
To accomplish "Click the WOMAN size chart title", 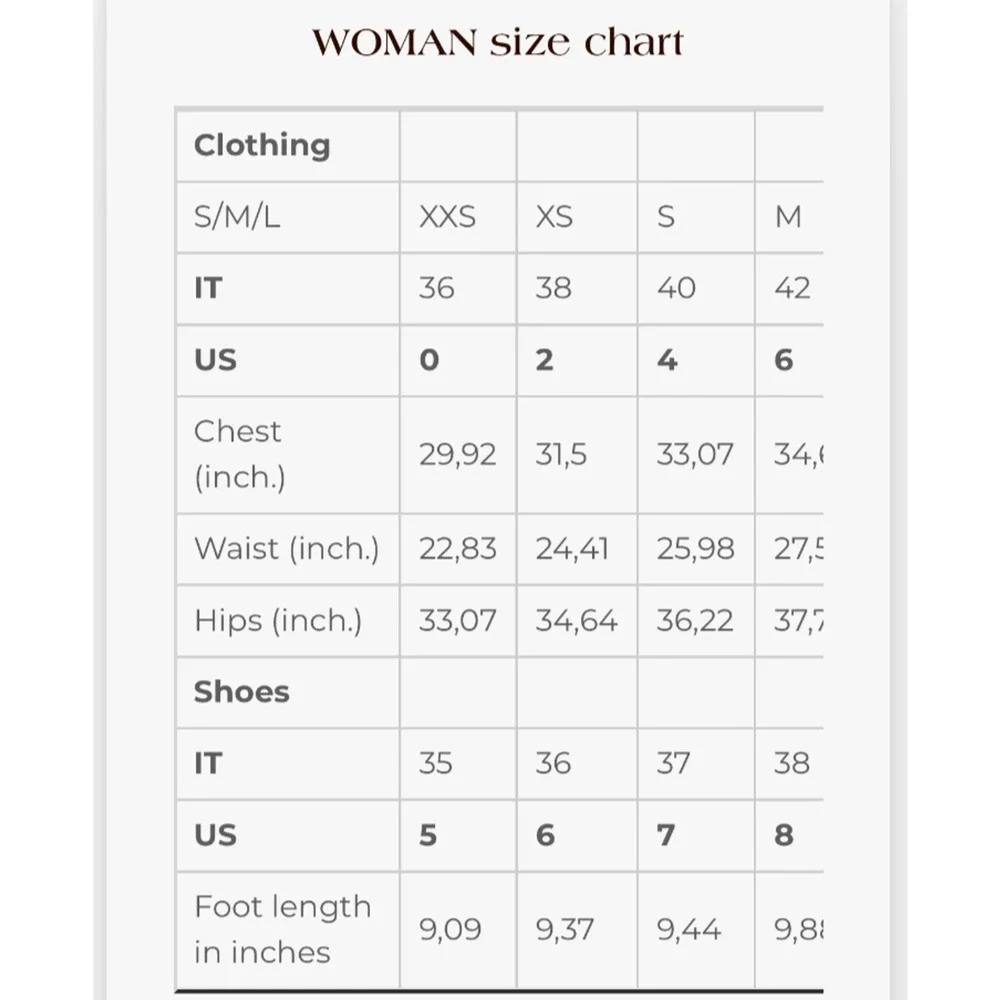I will point(497,43).
